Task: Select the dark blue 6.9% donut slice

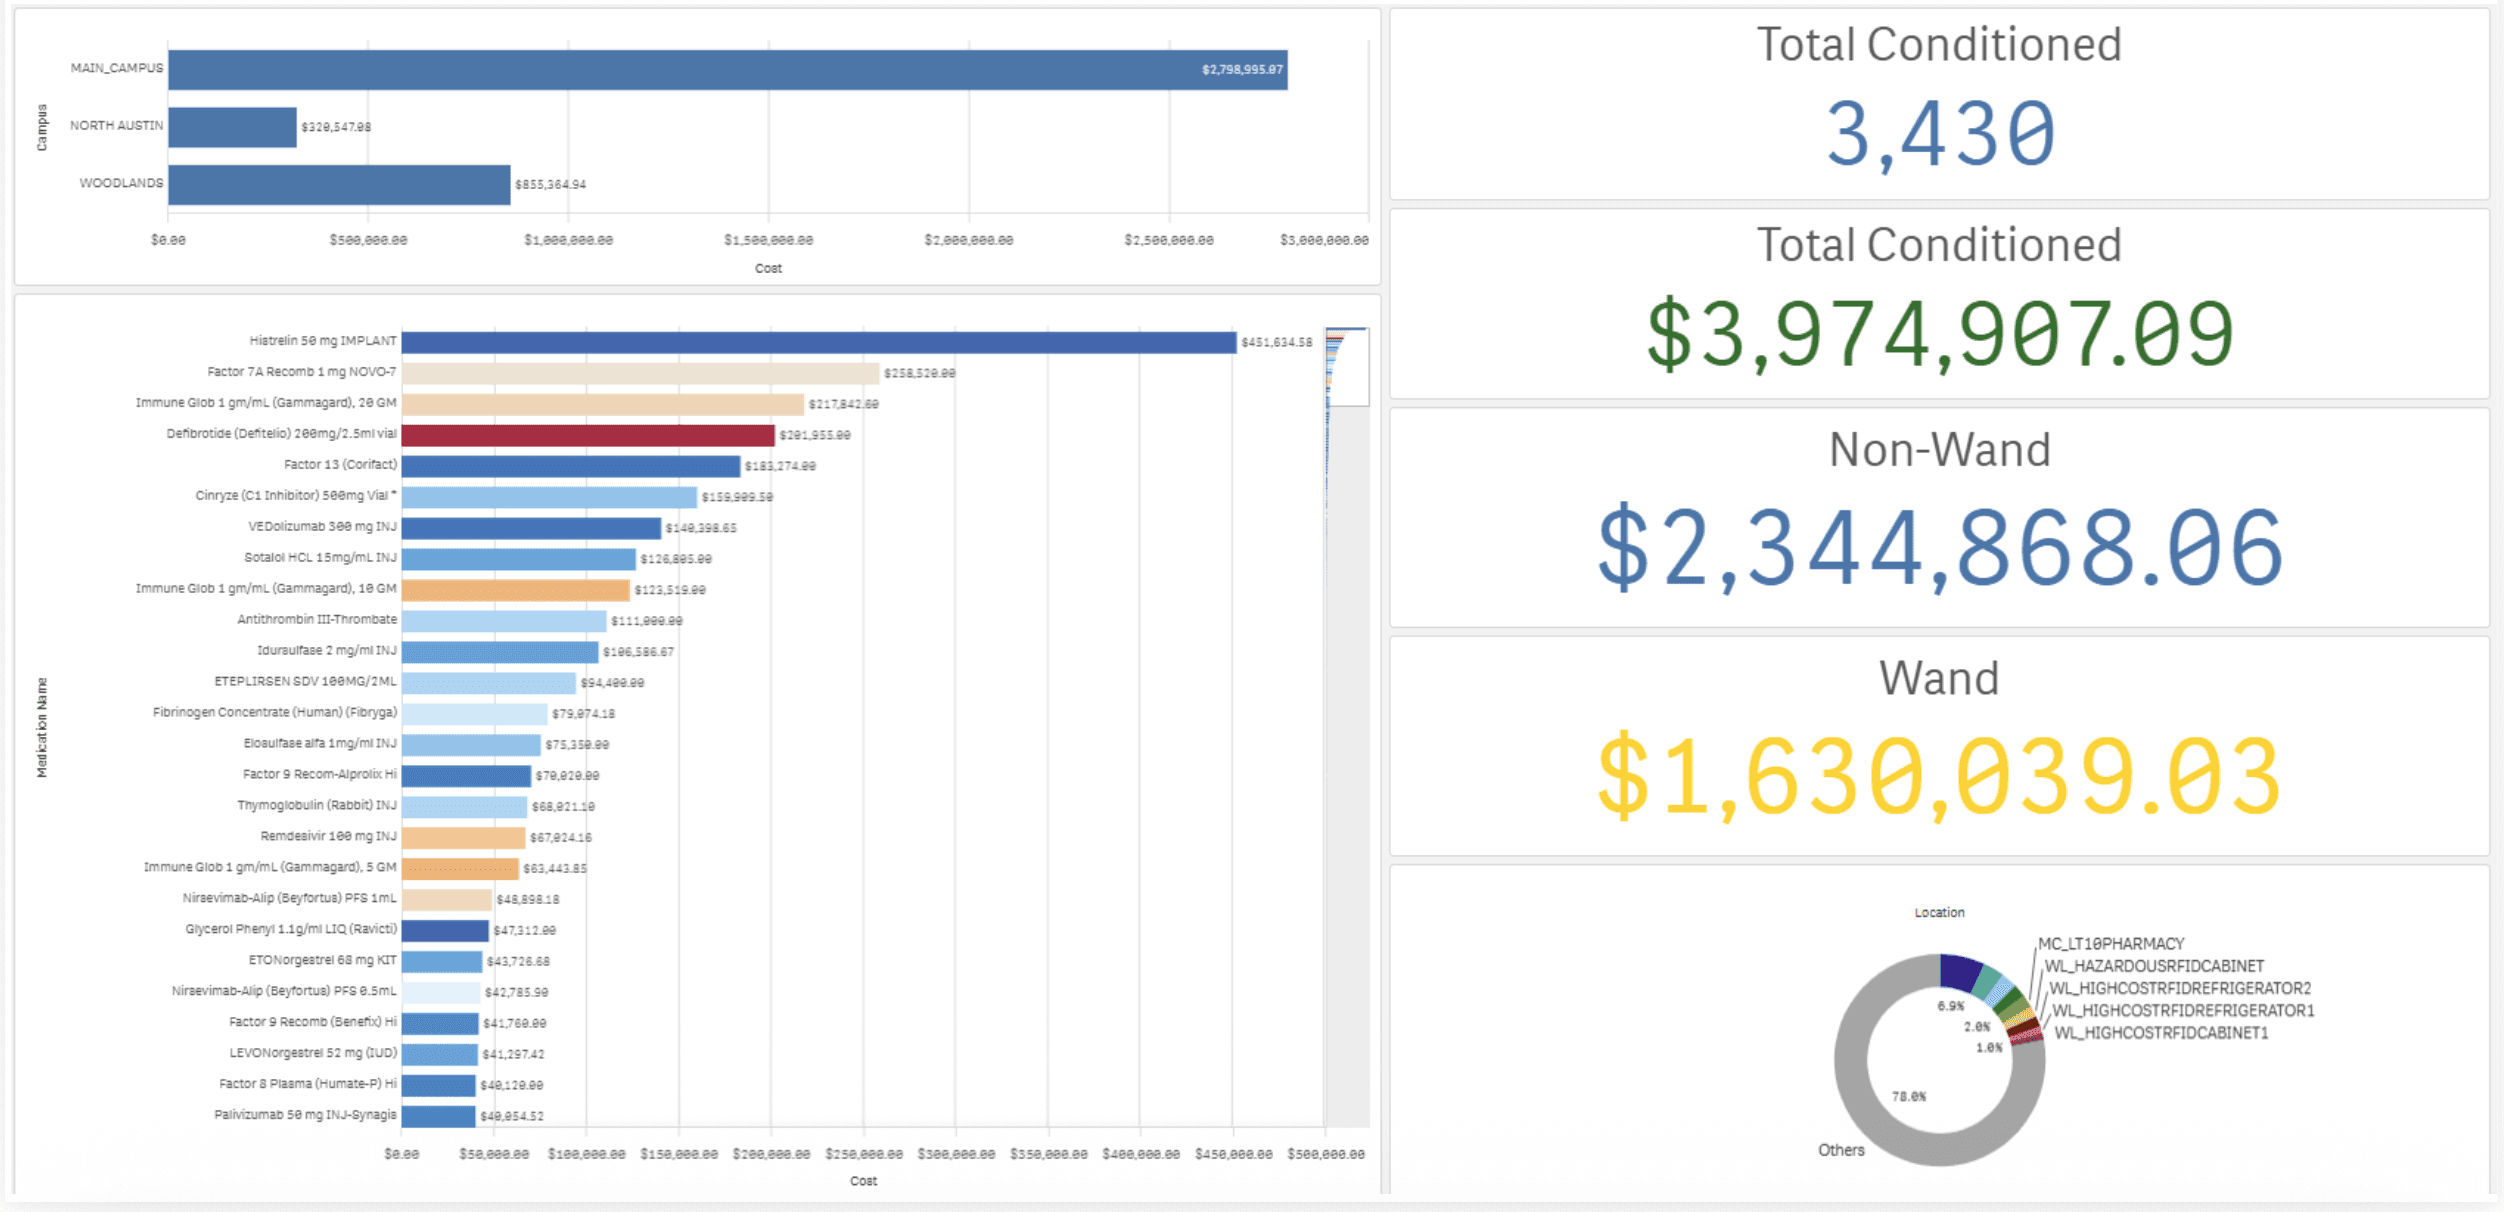Action: (1958, 972)
